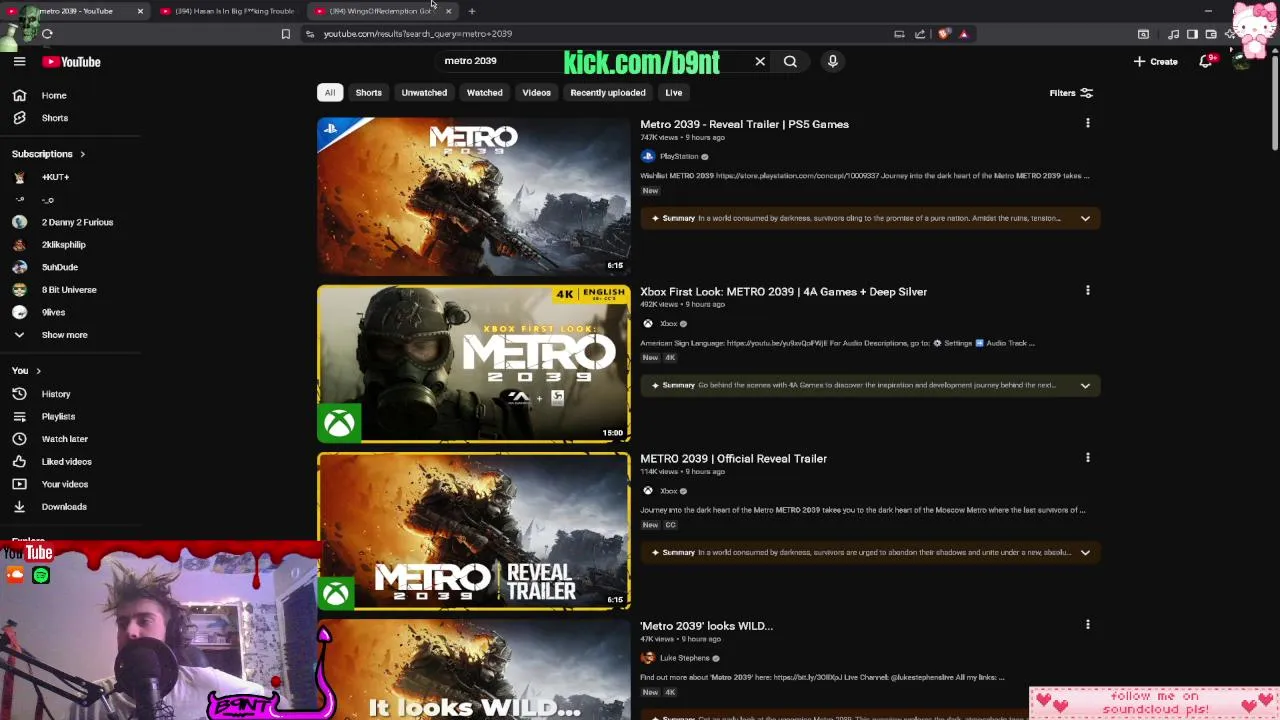Viewport: 1280px width, 720px height.
Task: Expand the summary of PS5 Reveal Trailer
Action: pyautogui.click(x=1085, y=218)
